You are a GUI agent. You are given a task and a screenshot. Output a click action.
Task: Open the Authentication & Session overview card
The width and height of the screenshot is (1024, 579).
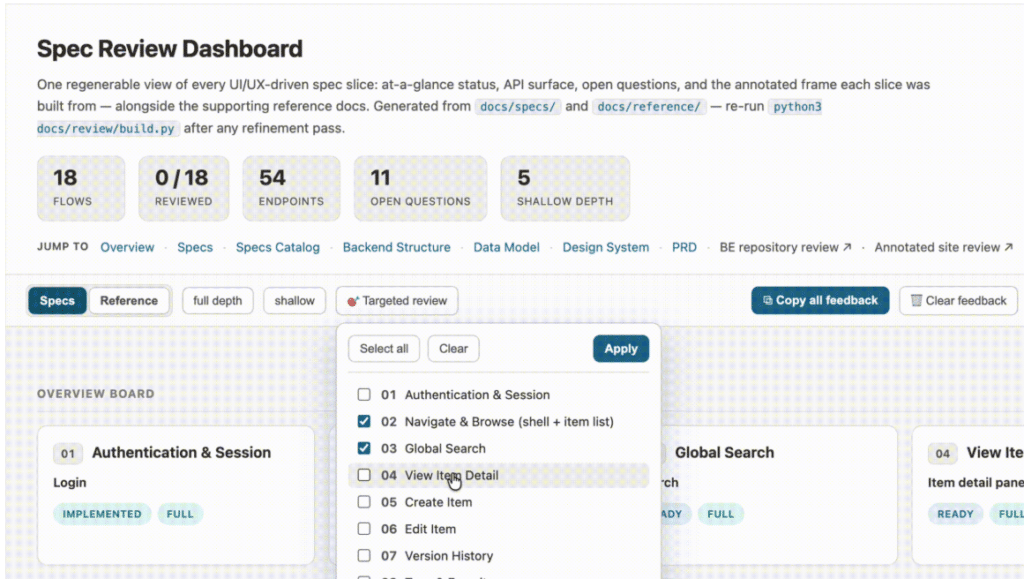(176, 495)
